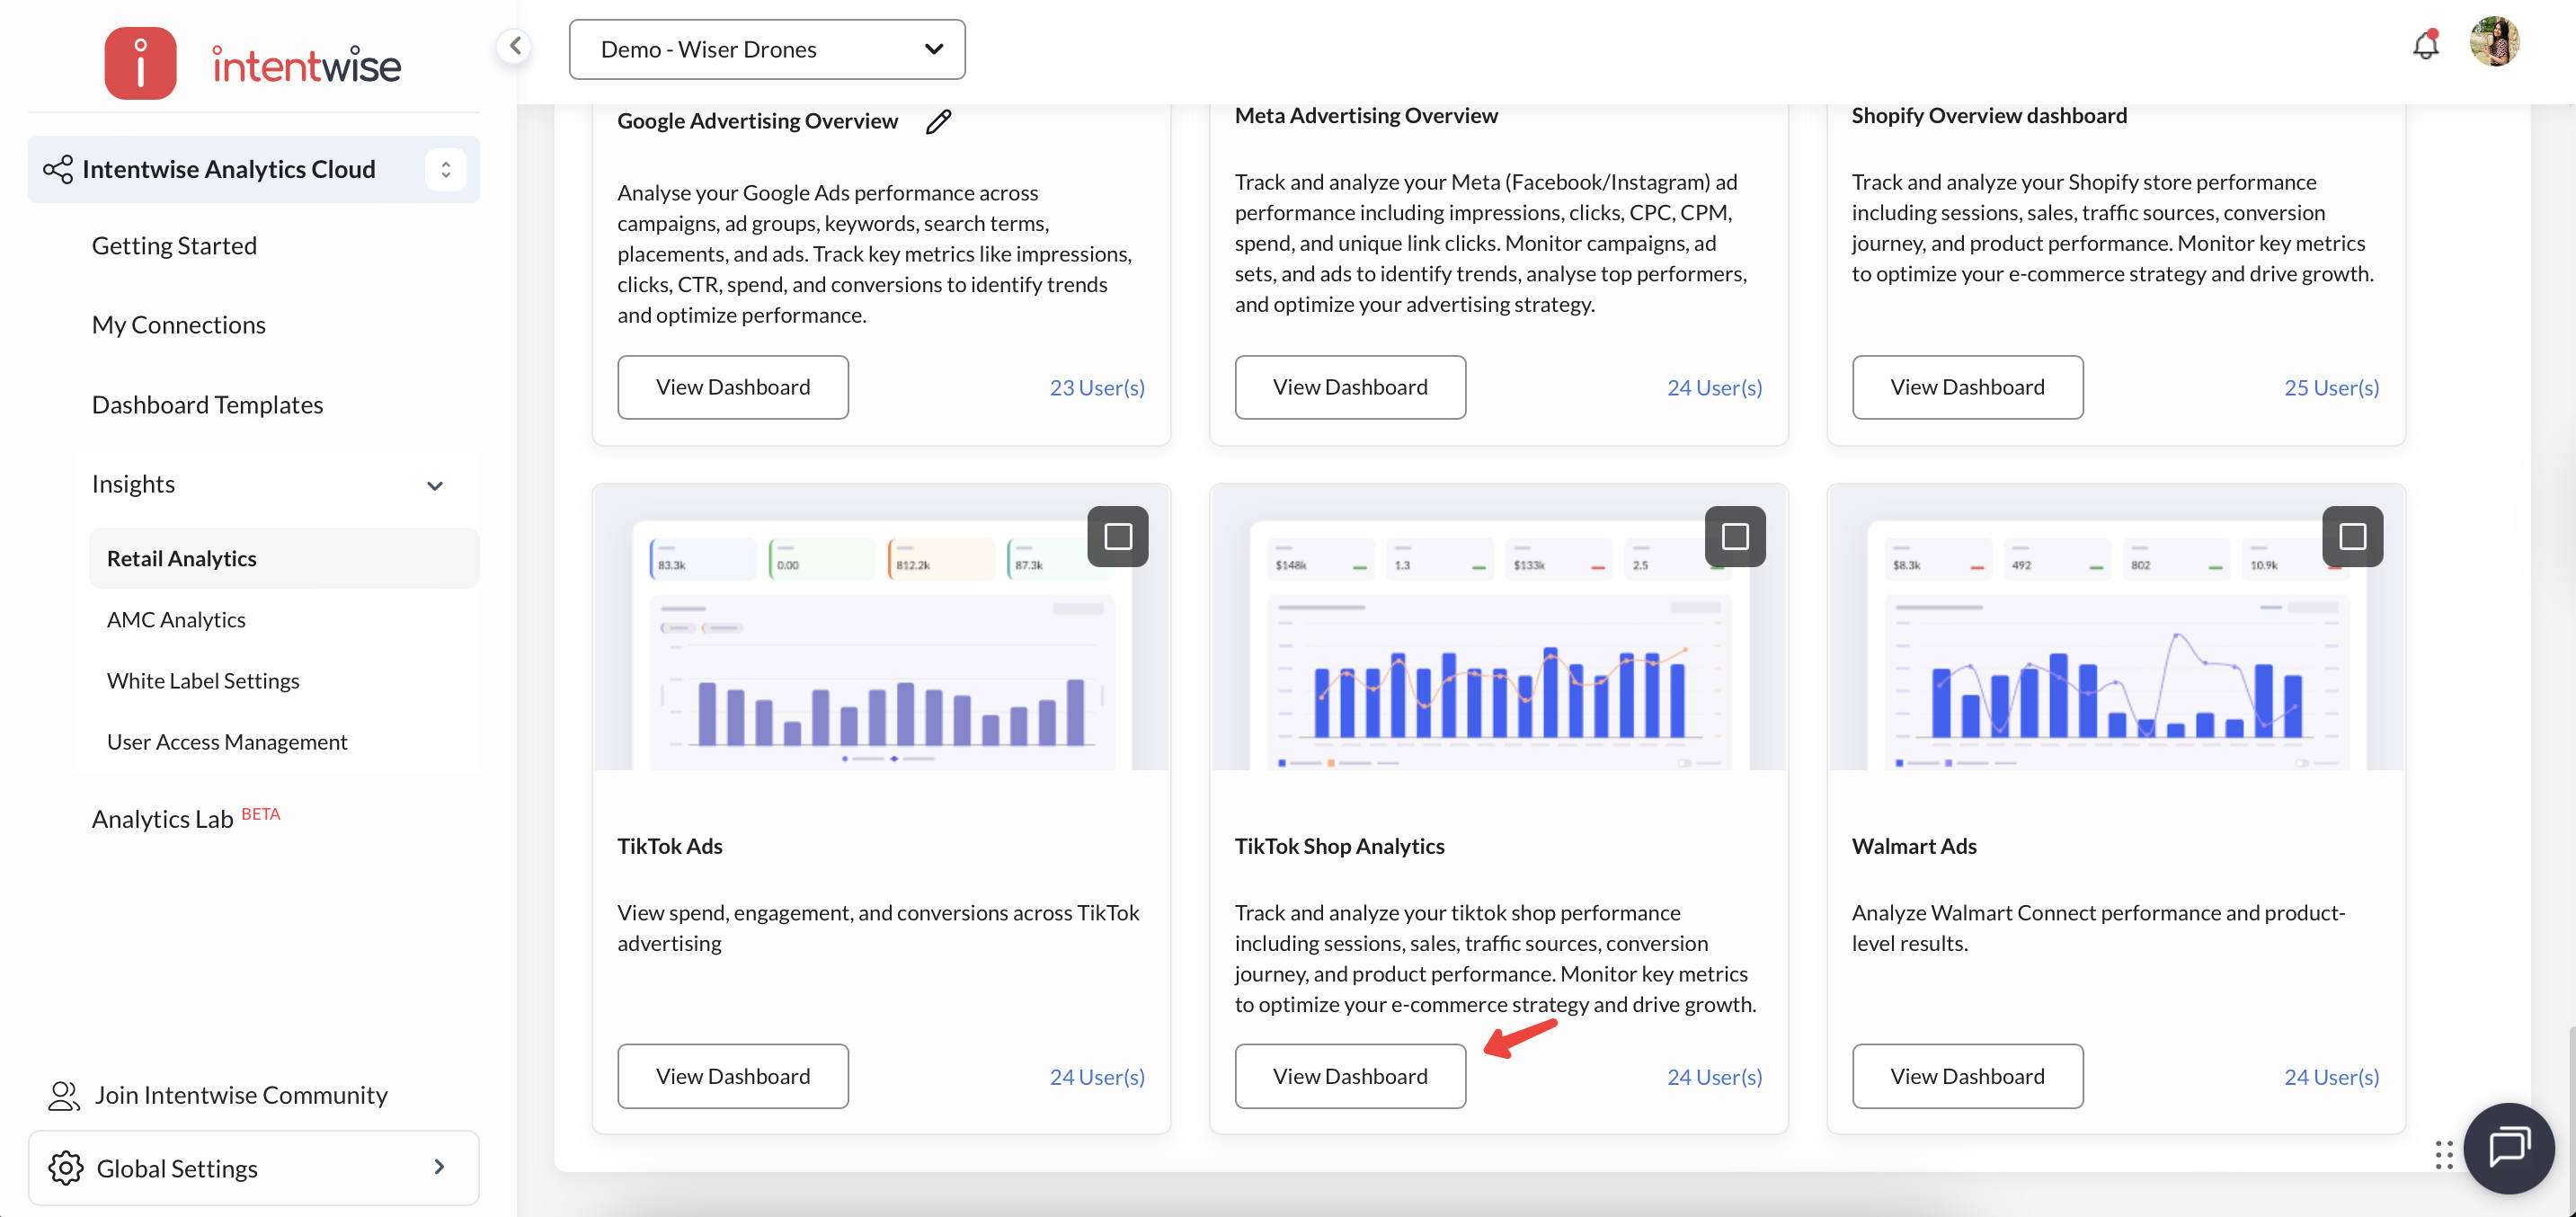Viewport: 2576px width, 1217px height.
Task: Collapse sidebar with the left chevron
Action: (514, 46)
